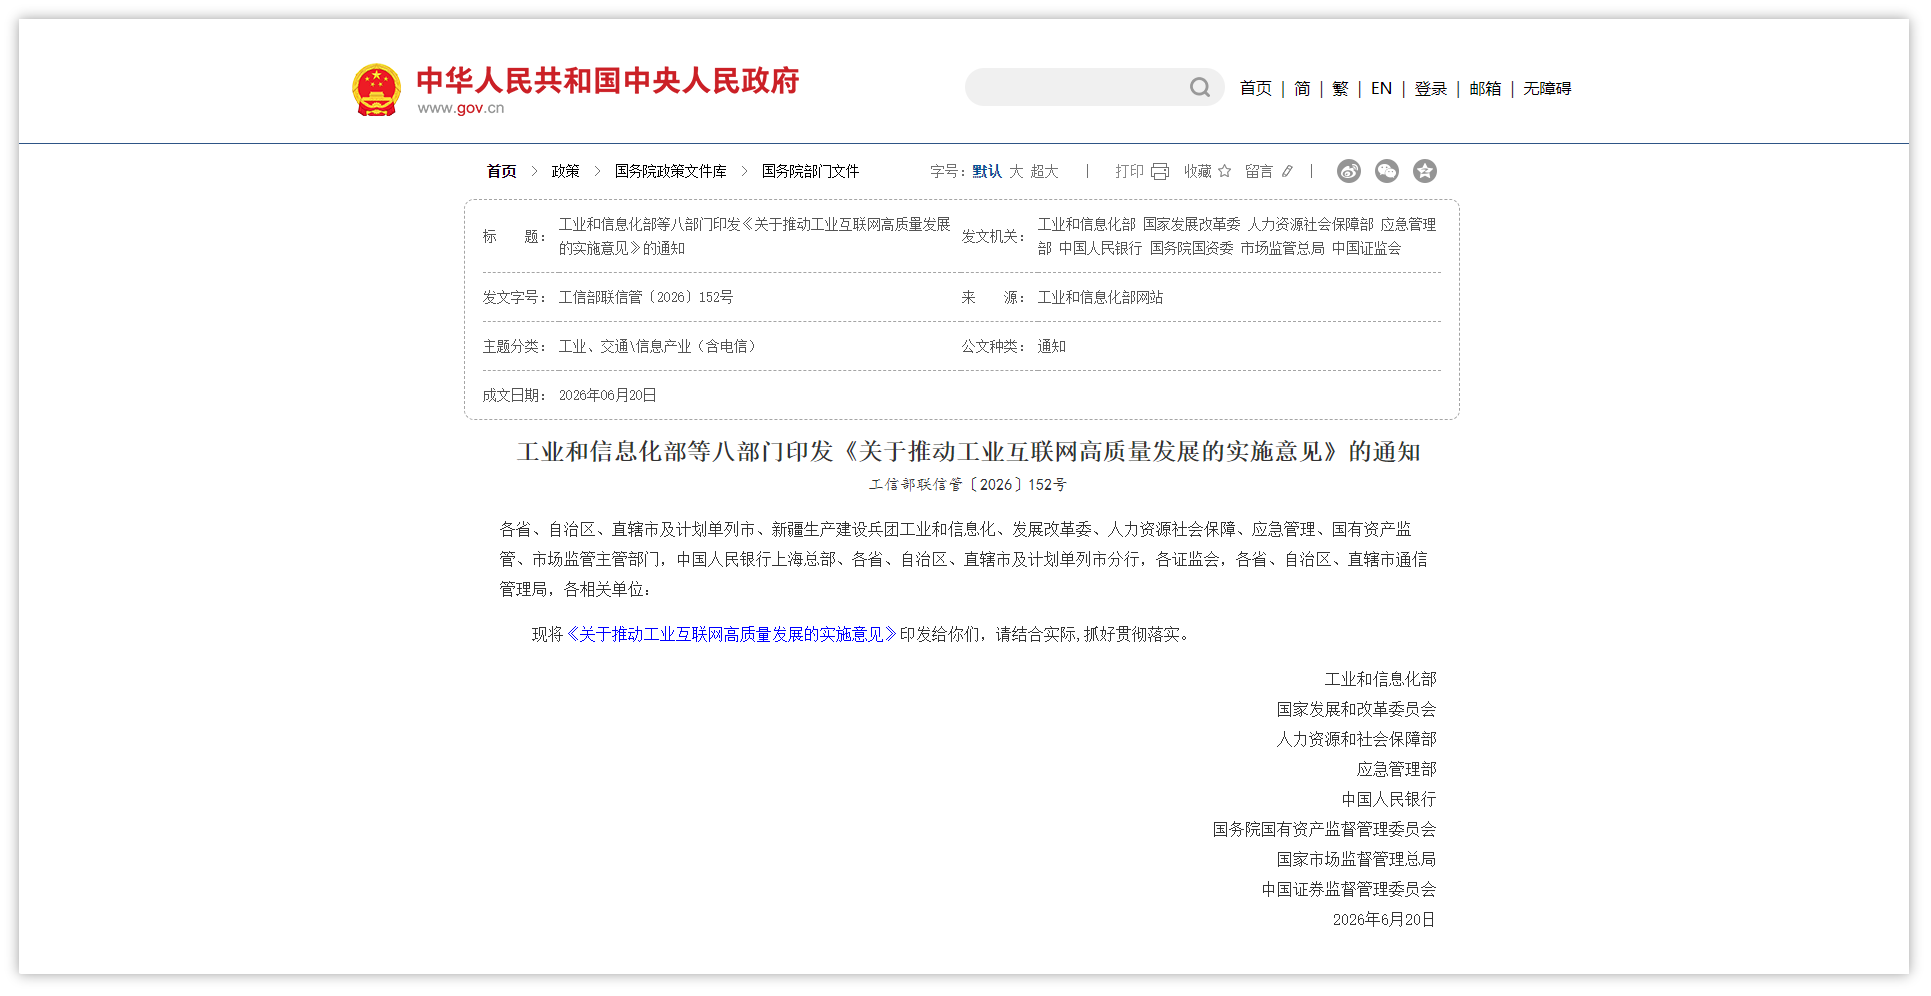Screen dimensions: 1931x996
Task: Switch to traditional Chinese 繁
Action: 1340,88
